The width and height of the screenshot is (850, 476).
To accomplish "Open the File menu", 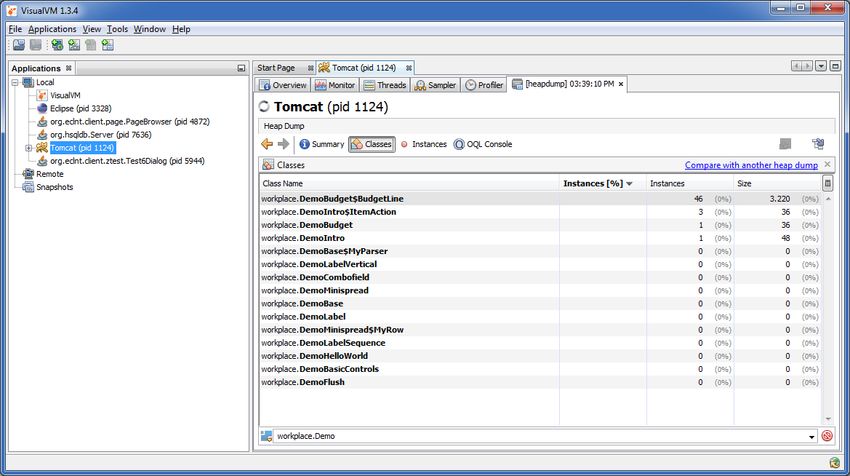I will coord(15,29).
